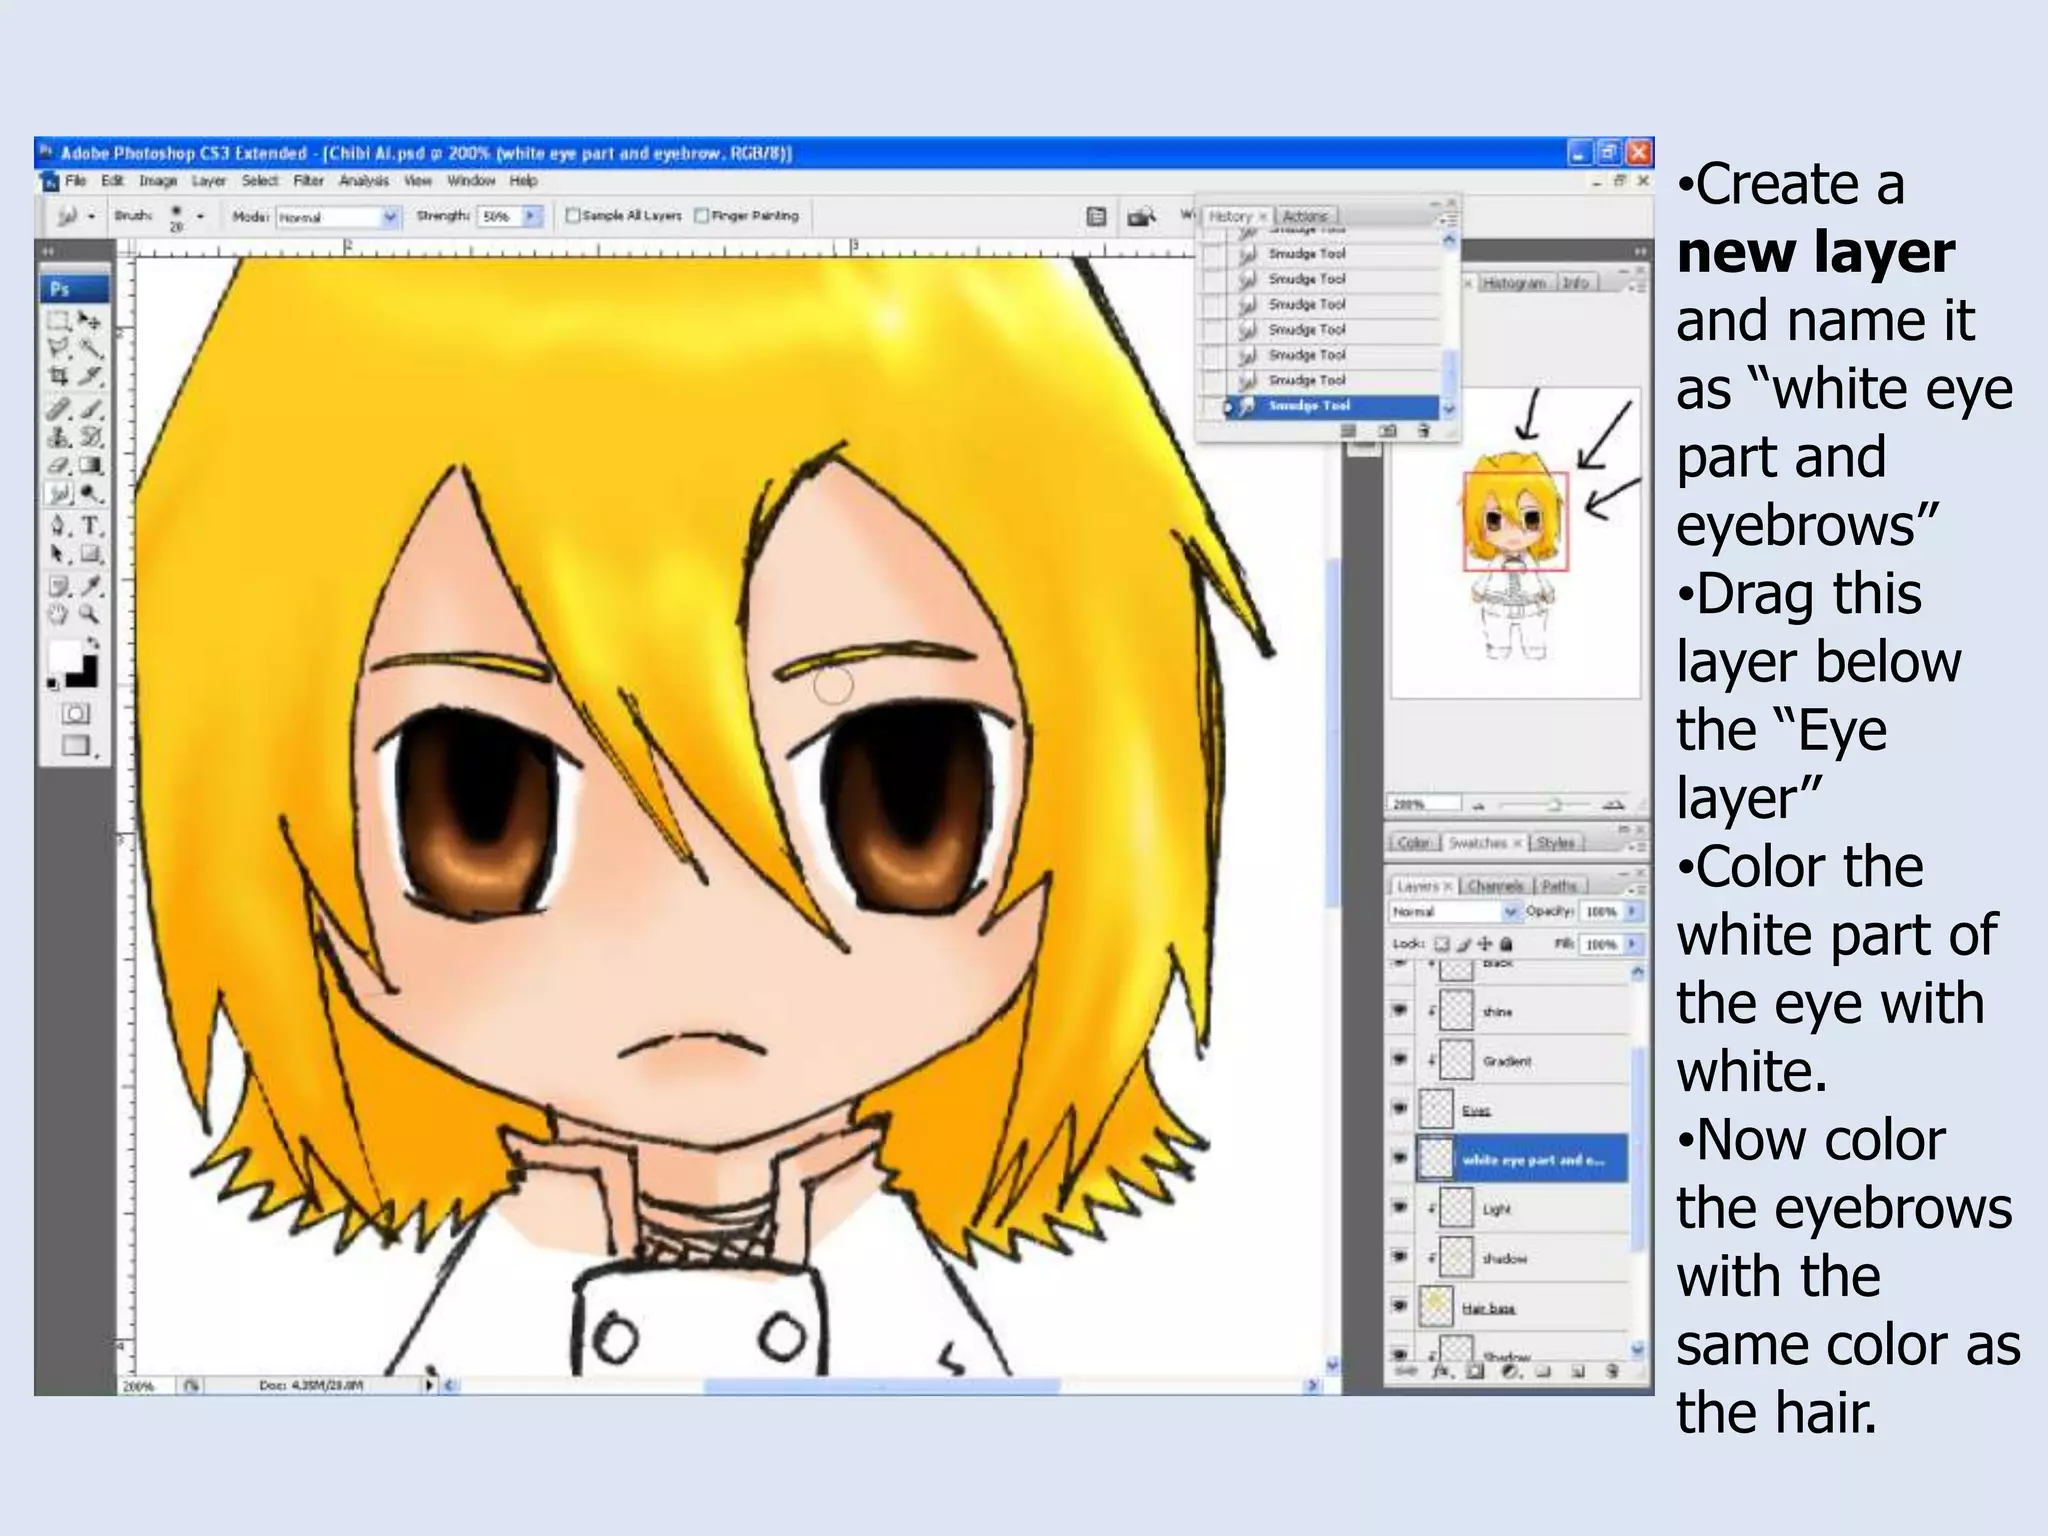Hide the Light layer

(x=1400, y=1207)
